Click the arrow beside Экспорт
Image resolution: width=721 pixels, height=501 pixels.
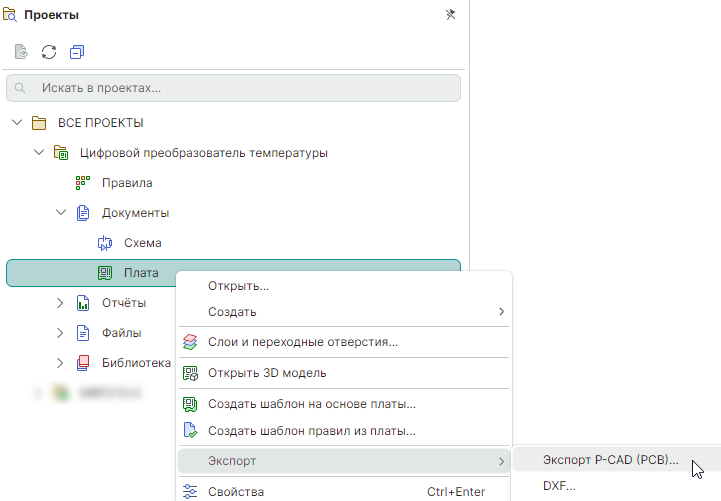(x=501, y=461)
